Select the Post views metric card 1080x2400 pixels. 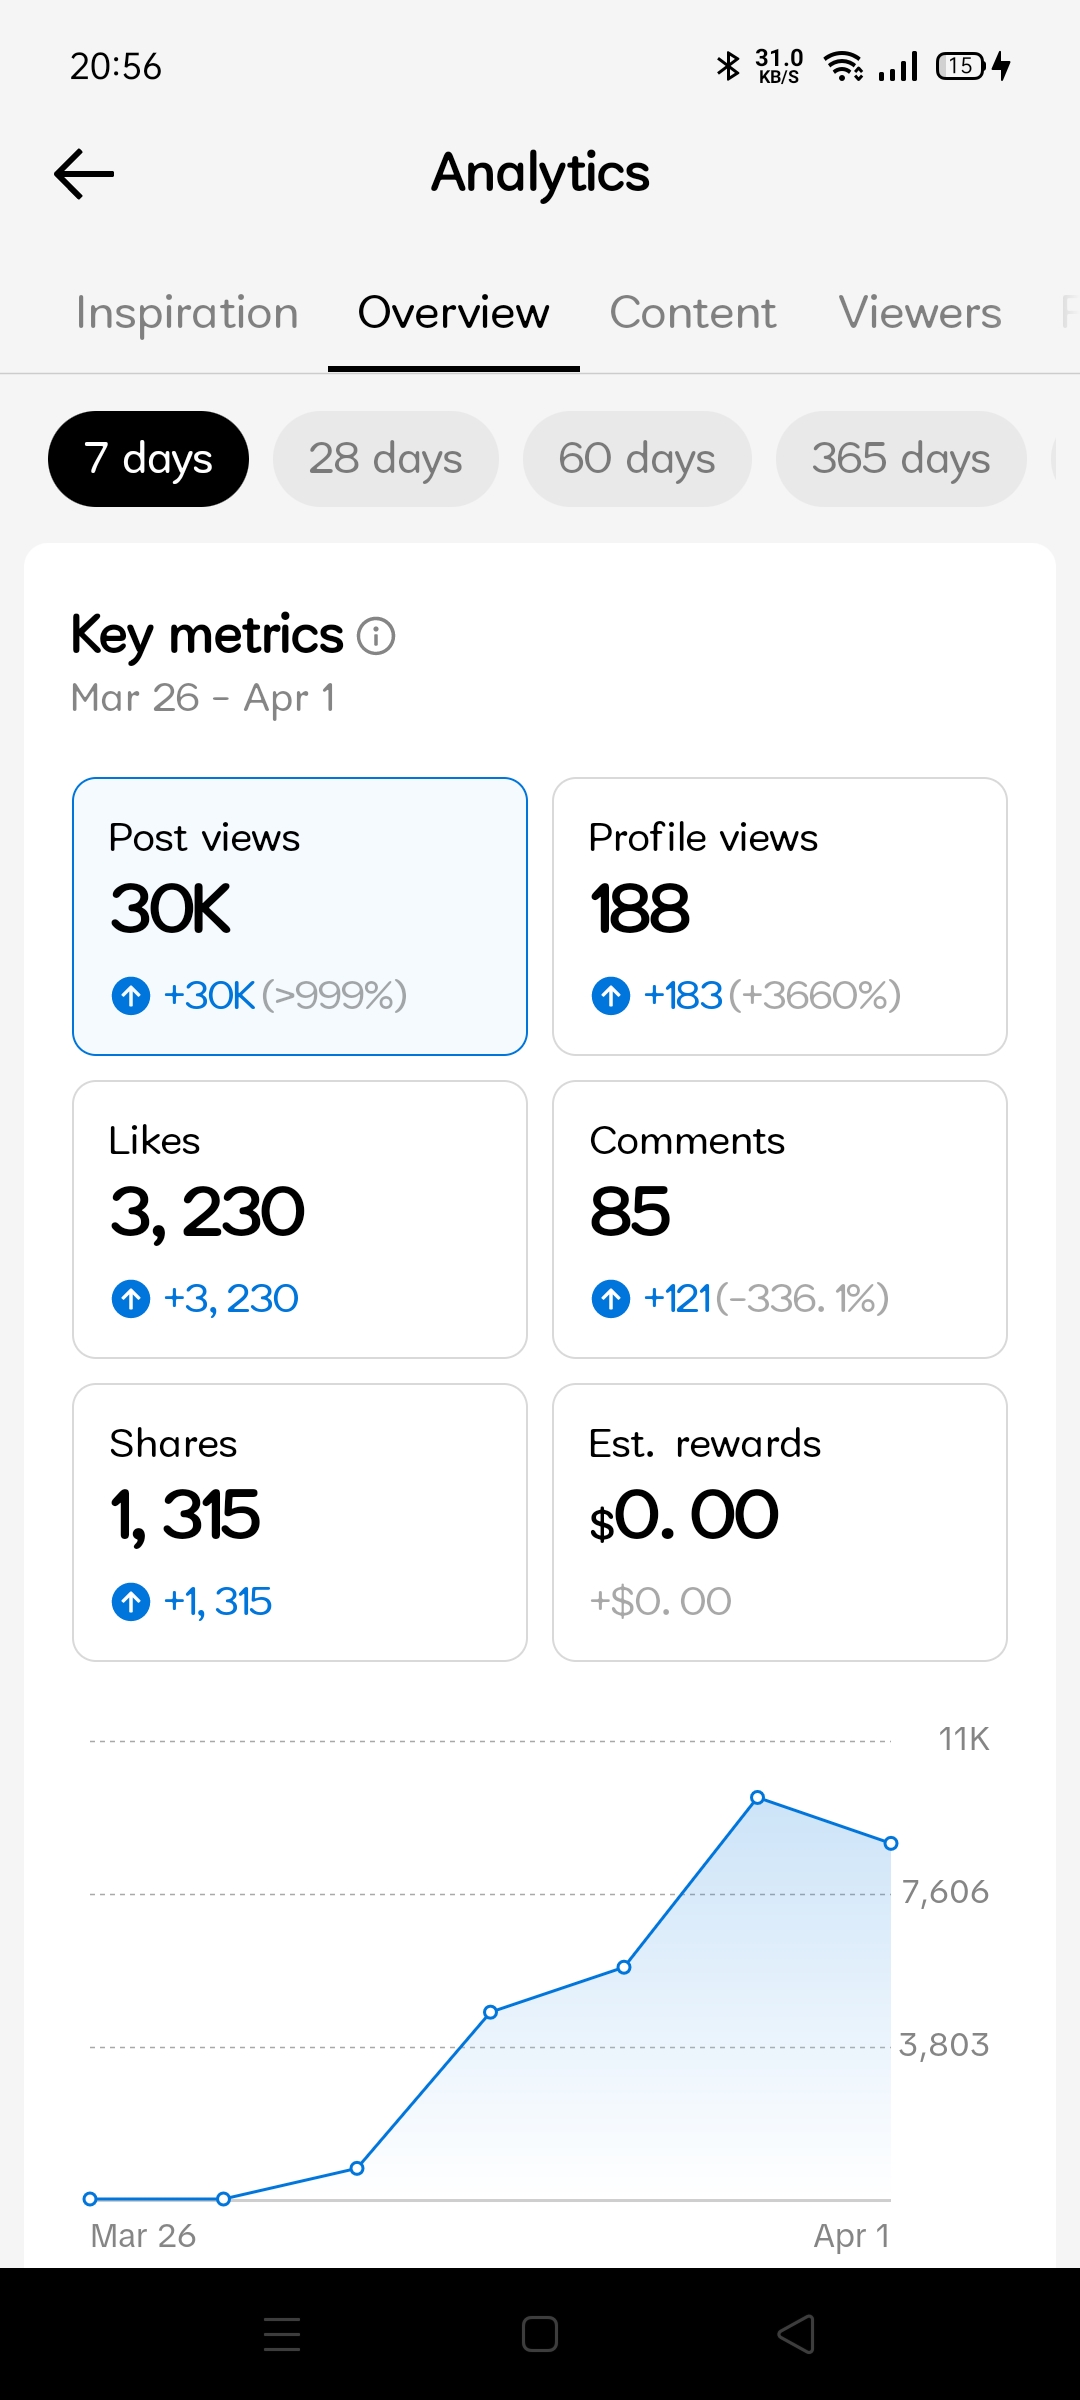click(300, 916)
